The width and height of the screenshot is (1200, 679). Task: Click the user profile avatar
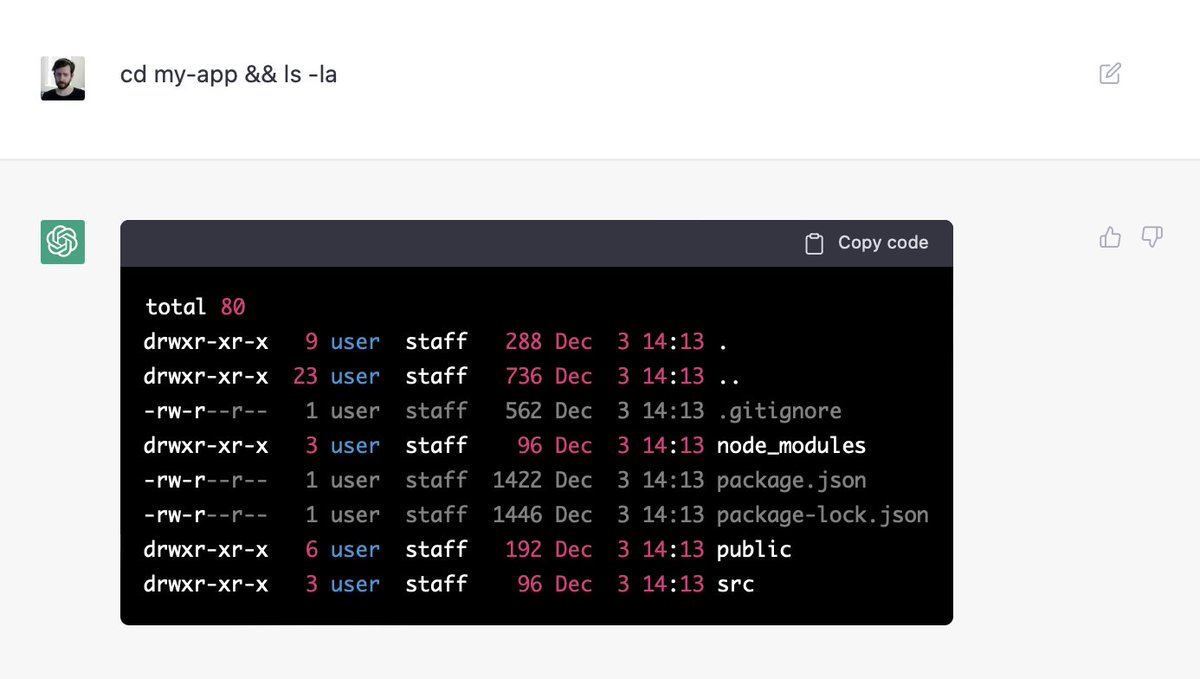62,78
